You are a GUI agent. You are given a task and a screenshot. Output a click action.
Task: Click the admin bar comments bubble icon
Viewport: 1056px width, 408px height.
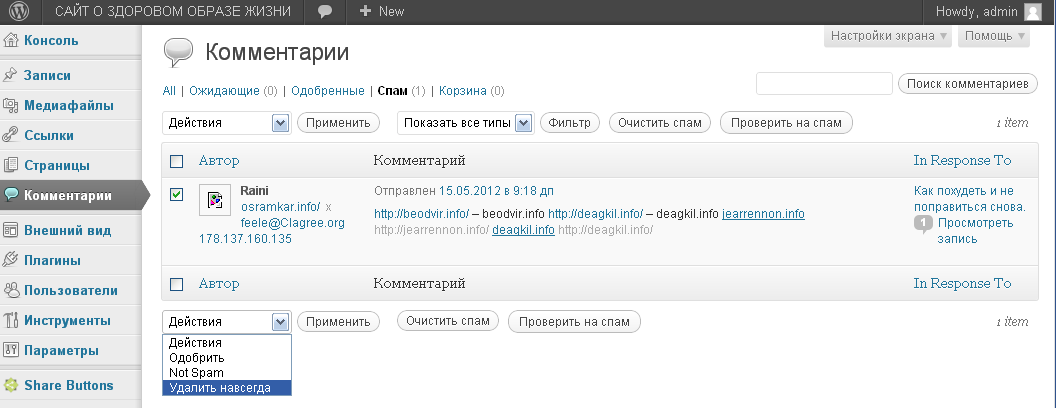point(325,11)
